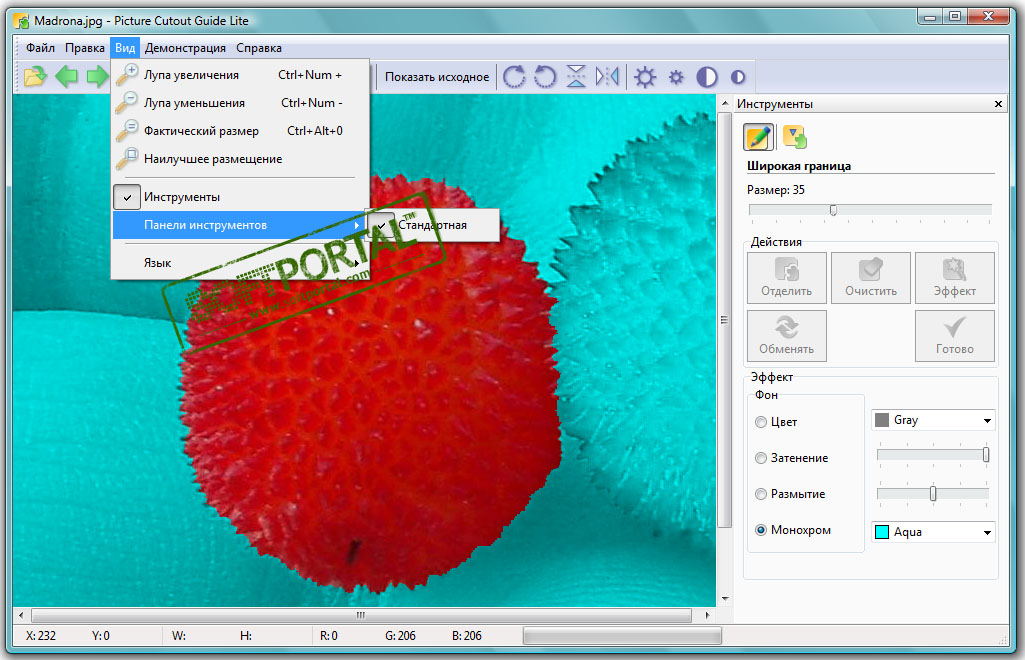Toggle the Стандартная toolbar checkmark
Screen dimensions: 1025x660
point(382,225)
